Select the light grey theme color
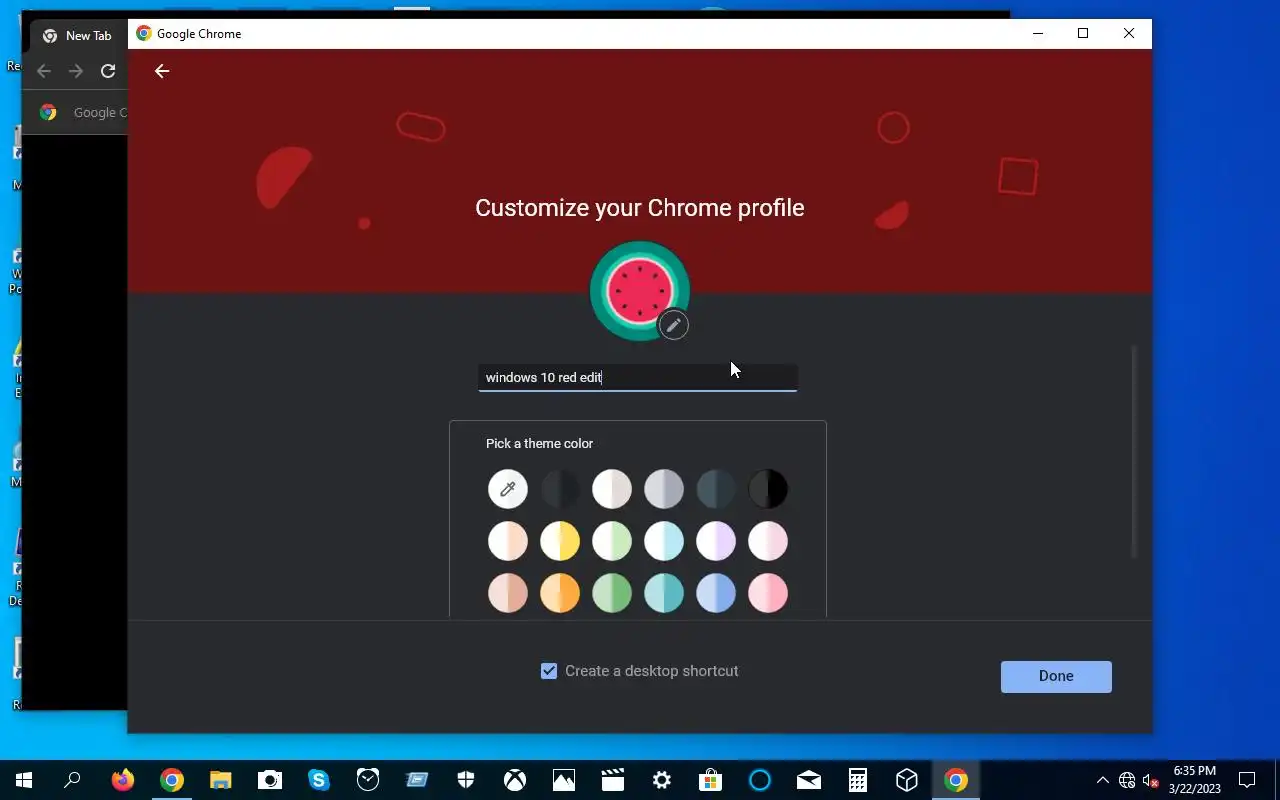Viewport: 1280px width, 800px height. click(x=664, y=489)
